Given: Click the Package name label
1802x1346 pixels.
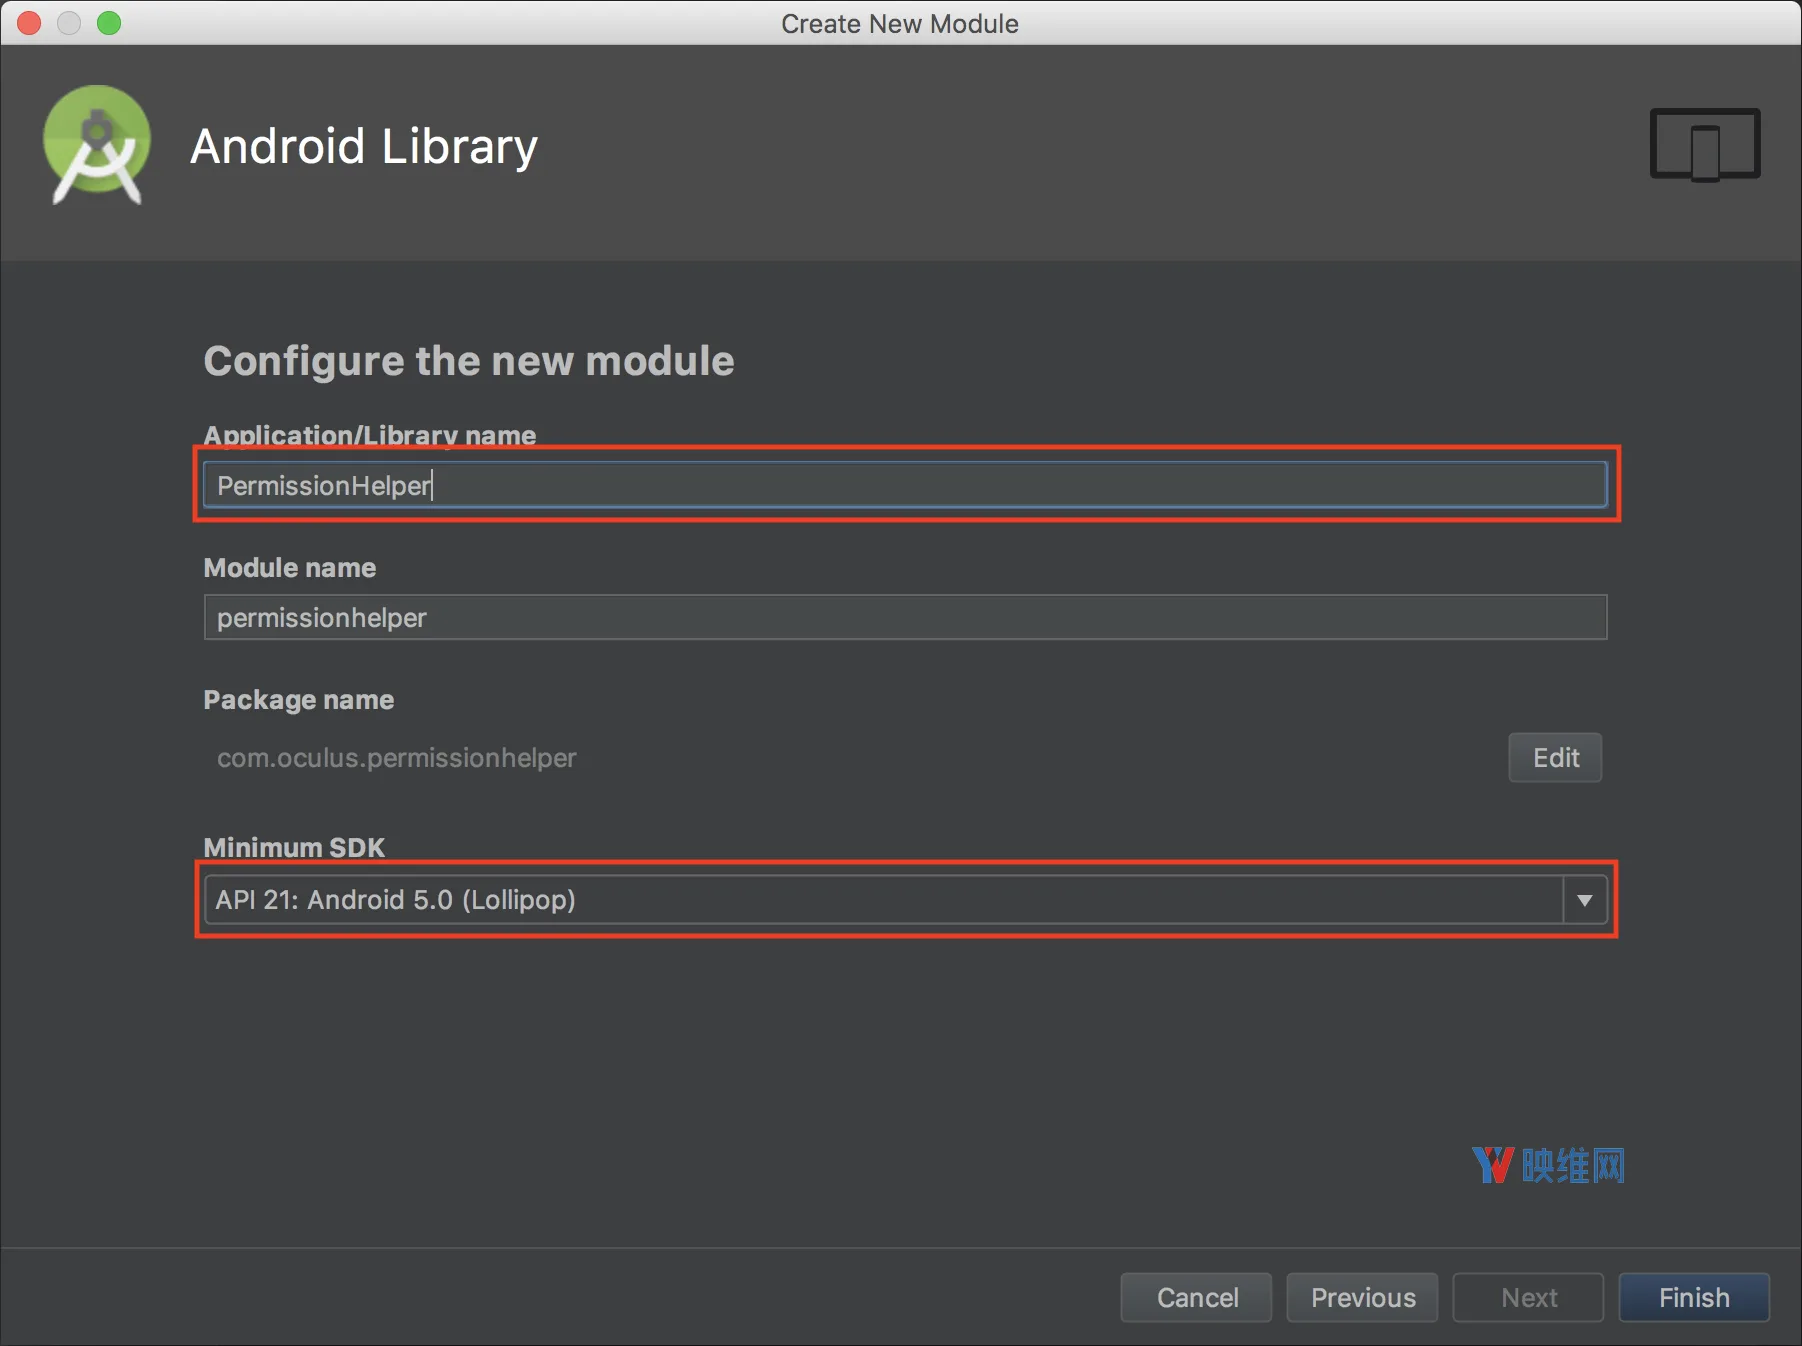Looking at the screenshot, I should [299, 699].
